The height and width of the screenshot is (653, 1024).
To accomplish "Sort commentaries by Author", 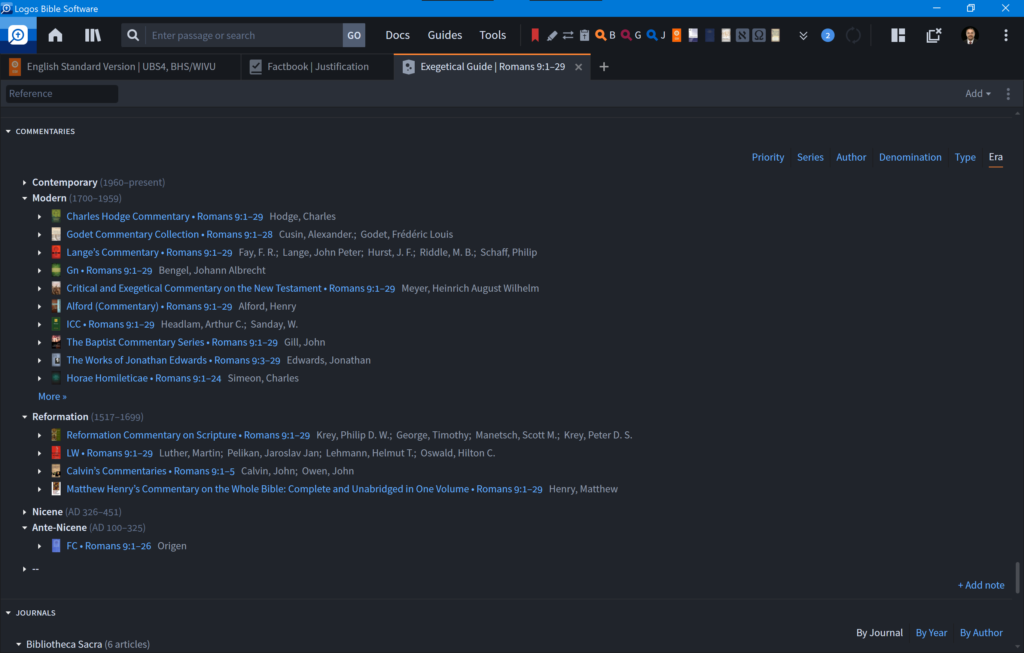I will click(x=851, y=157).
